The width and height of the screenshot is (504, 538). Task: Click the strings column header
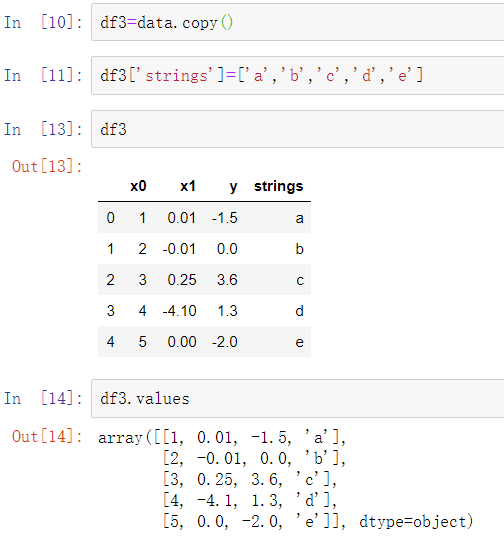pyautogui.click(x=279, y=187)
